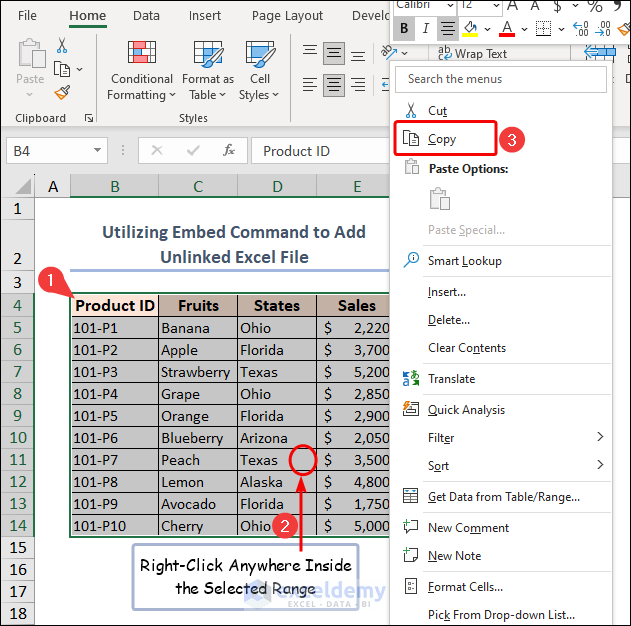Viewport: 631px width, 626px height.
Task: Click the cell containing Strawberry
Action: 198,372
